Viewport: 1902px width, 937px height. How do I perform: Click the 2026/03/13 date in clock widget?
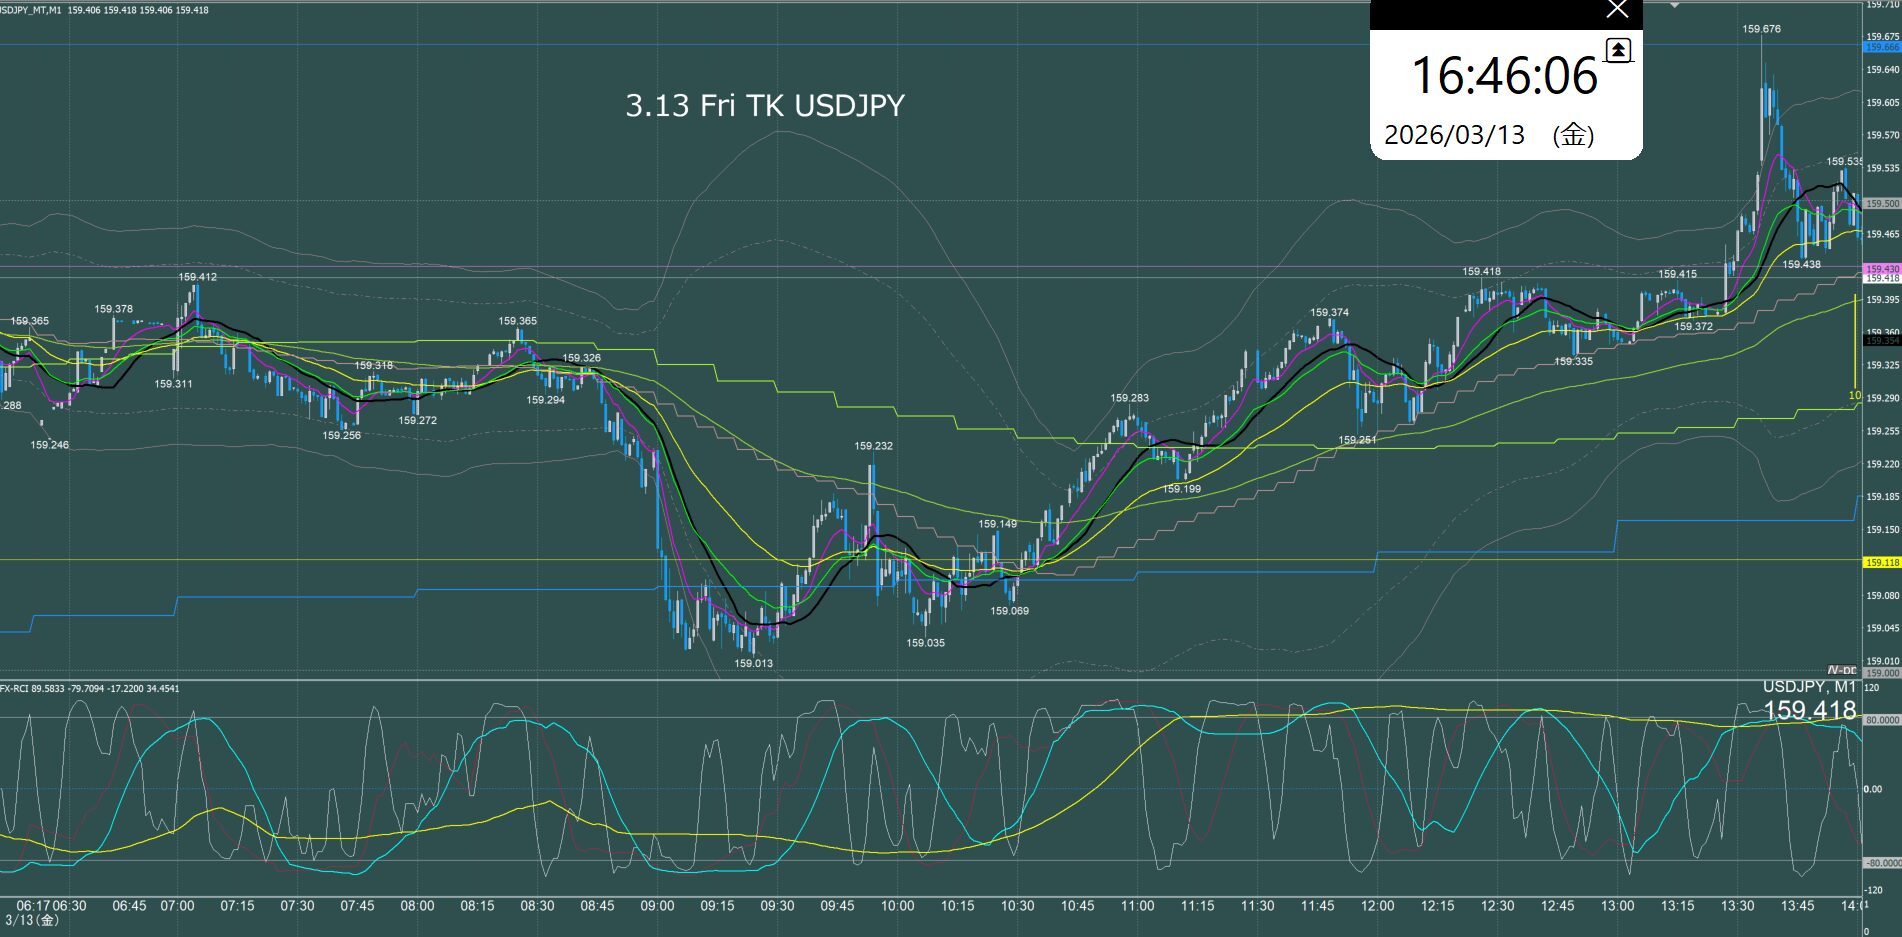1454,135
